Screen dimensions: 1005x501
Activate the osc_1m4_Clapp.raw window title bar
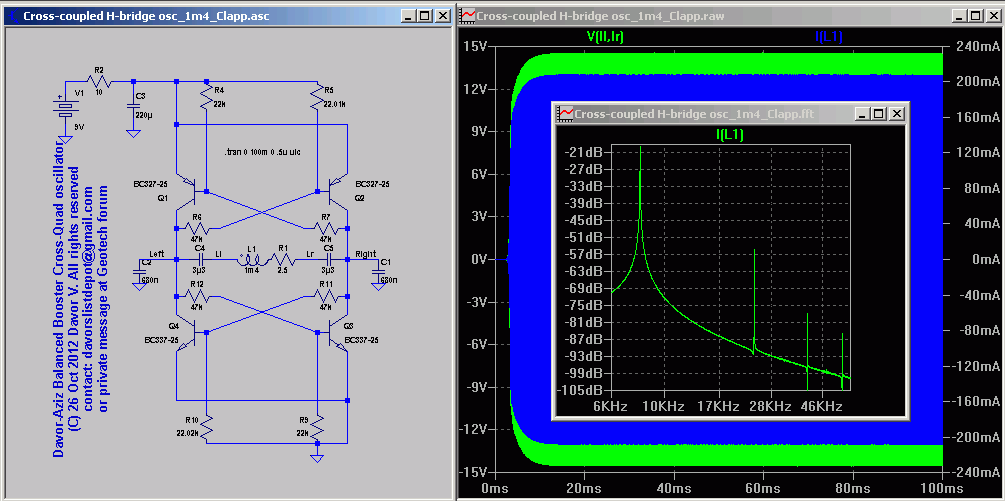700,16
